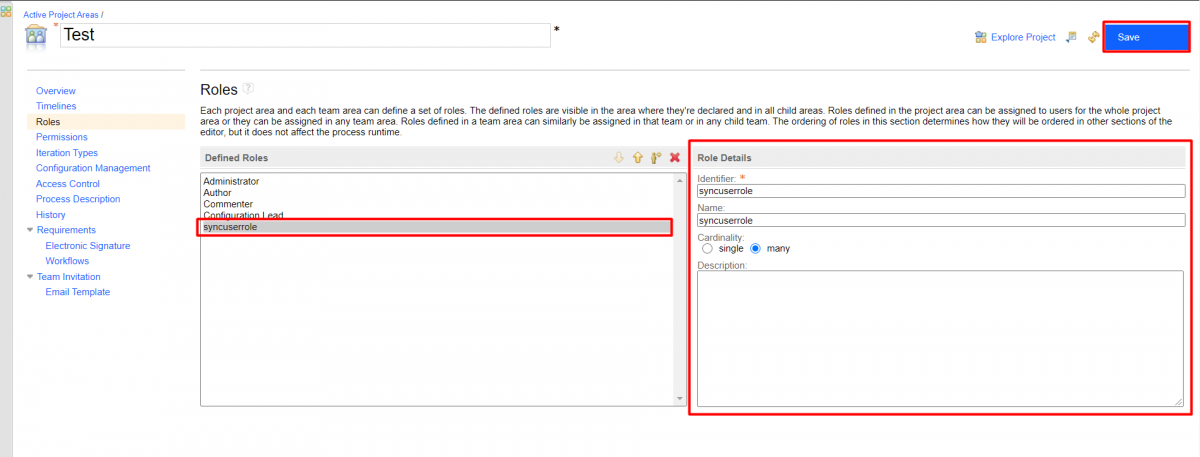
Task: Open the Explore Project link
Action: 1022,37
